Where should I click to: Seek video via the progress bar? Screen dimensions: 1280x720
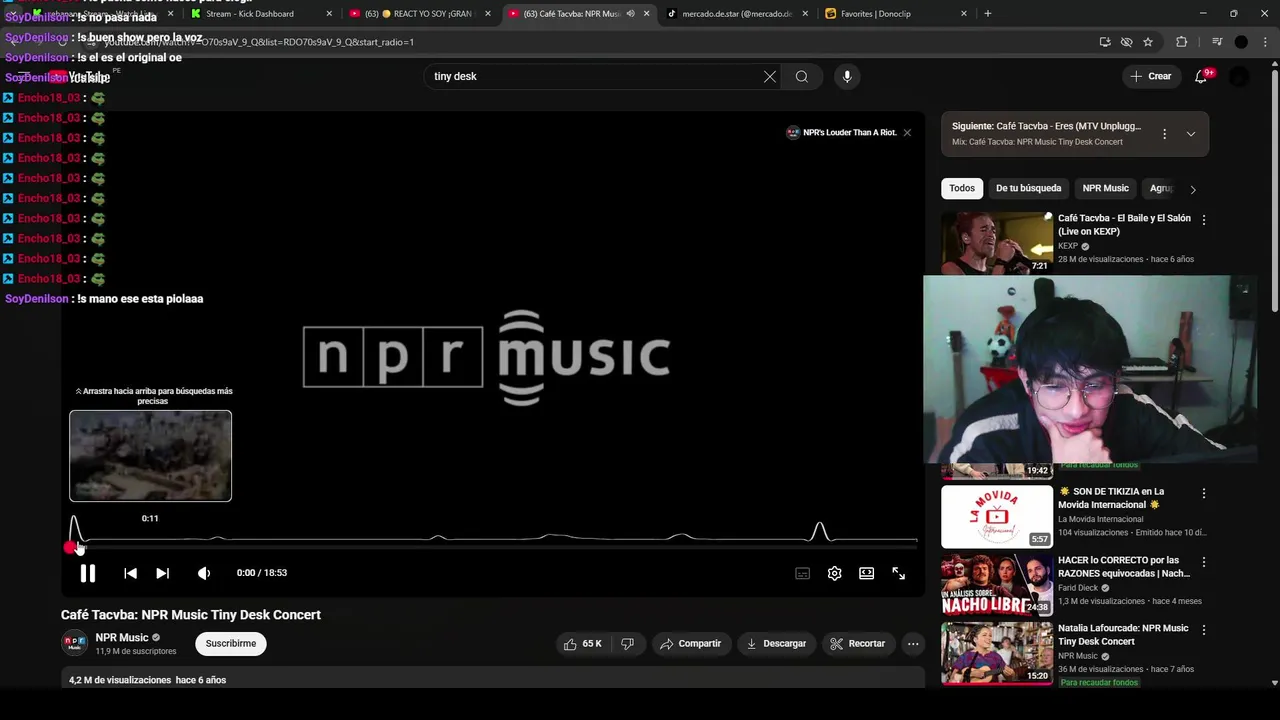tap(493, 547)
